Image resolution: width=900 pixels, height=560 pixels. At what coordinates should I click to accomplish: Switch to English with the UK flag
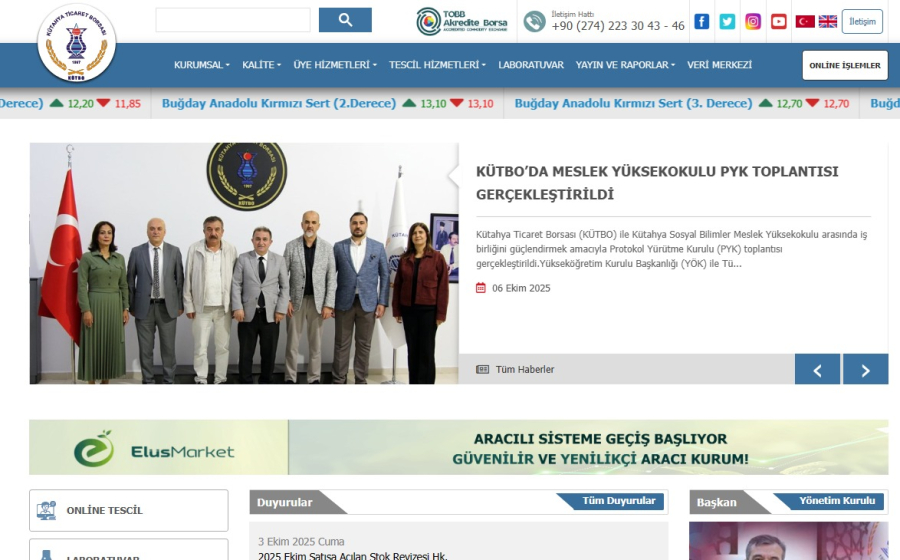click(x=828, y=21)
